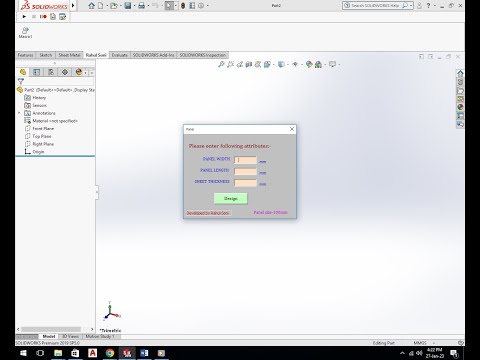Open SOLIDWORKS Resources home in task pane
480x360 pixels.
[460, 73]
